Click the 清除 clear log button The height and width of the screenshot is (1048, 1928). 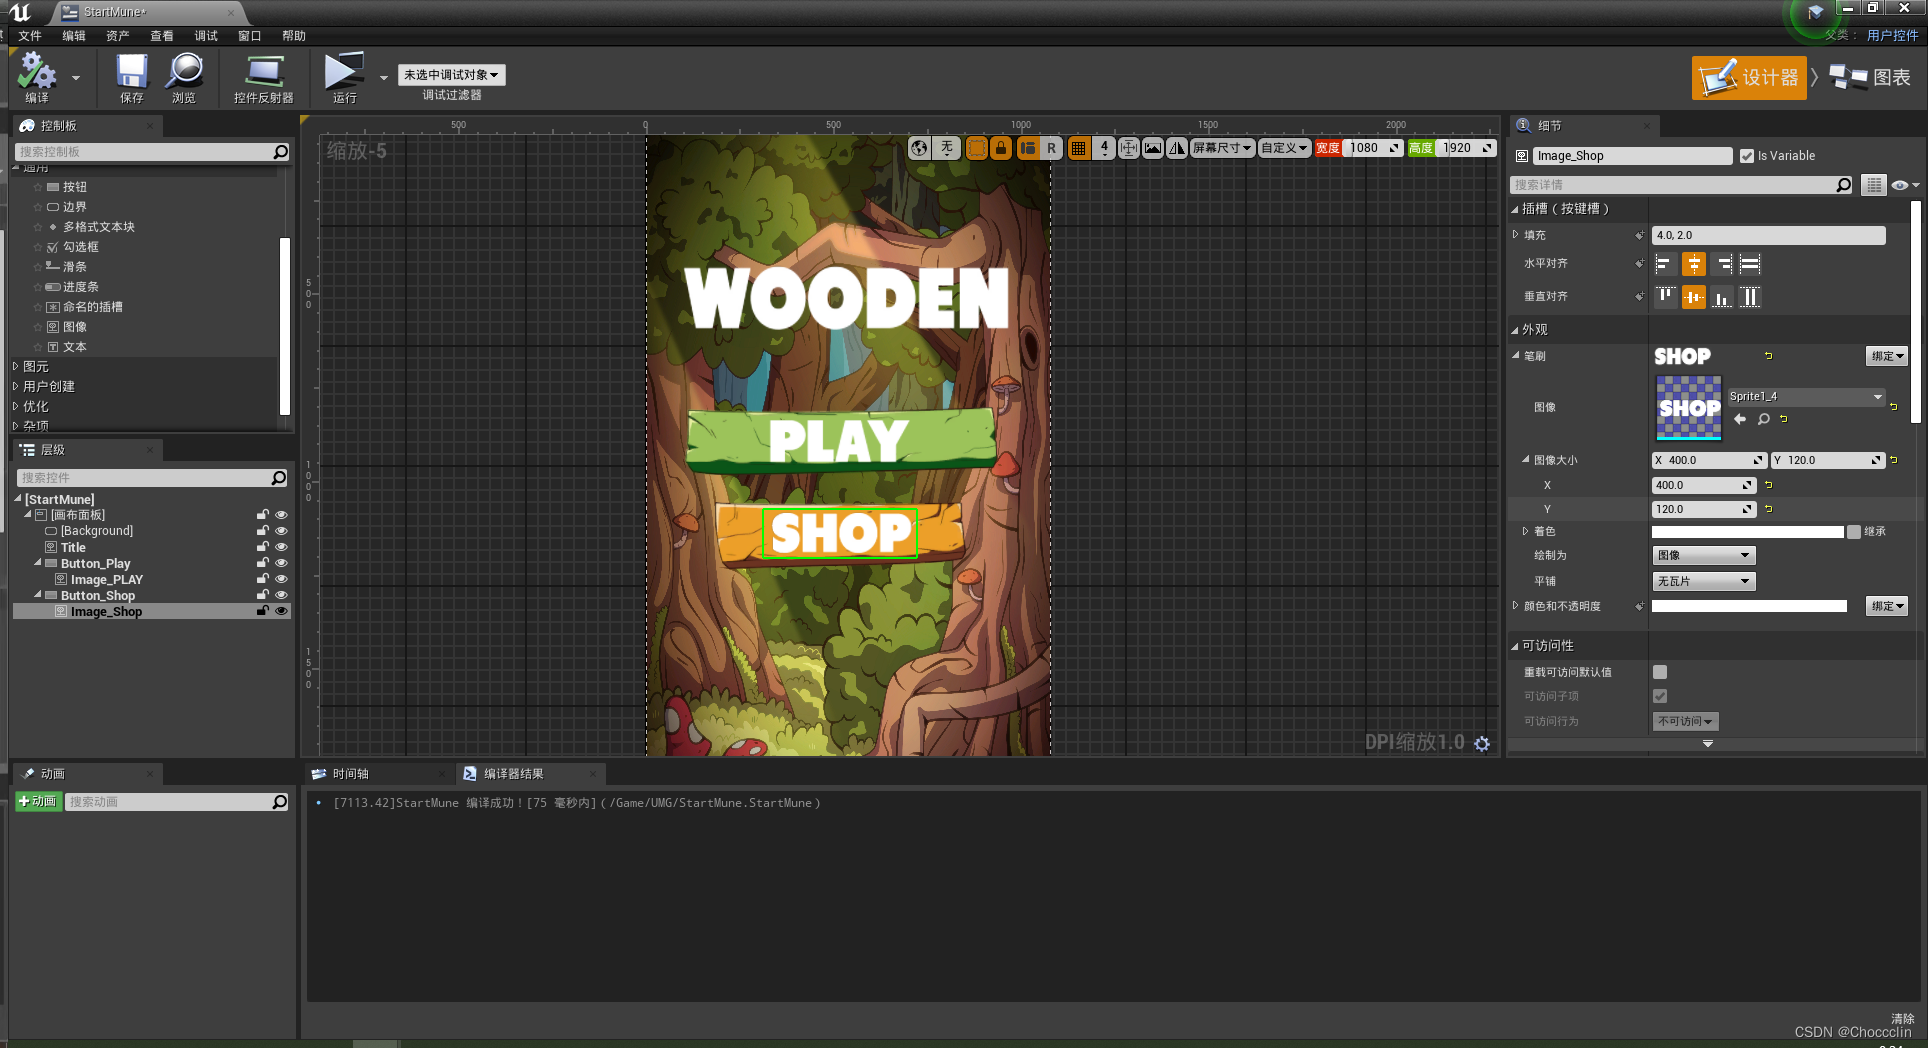[1902, 1019]
